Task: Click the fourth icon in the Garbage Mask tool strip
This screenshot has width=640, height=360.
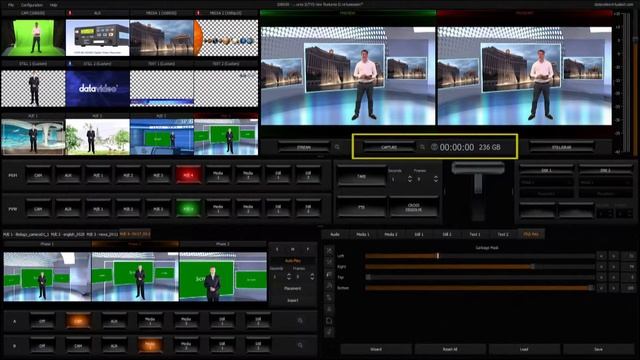Action: [329, 286]
